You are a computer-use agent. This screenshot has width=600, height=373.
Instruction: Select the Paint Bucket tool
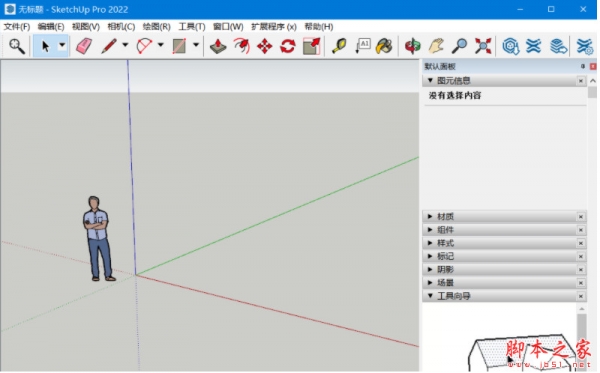(x=384, y=46)
